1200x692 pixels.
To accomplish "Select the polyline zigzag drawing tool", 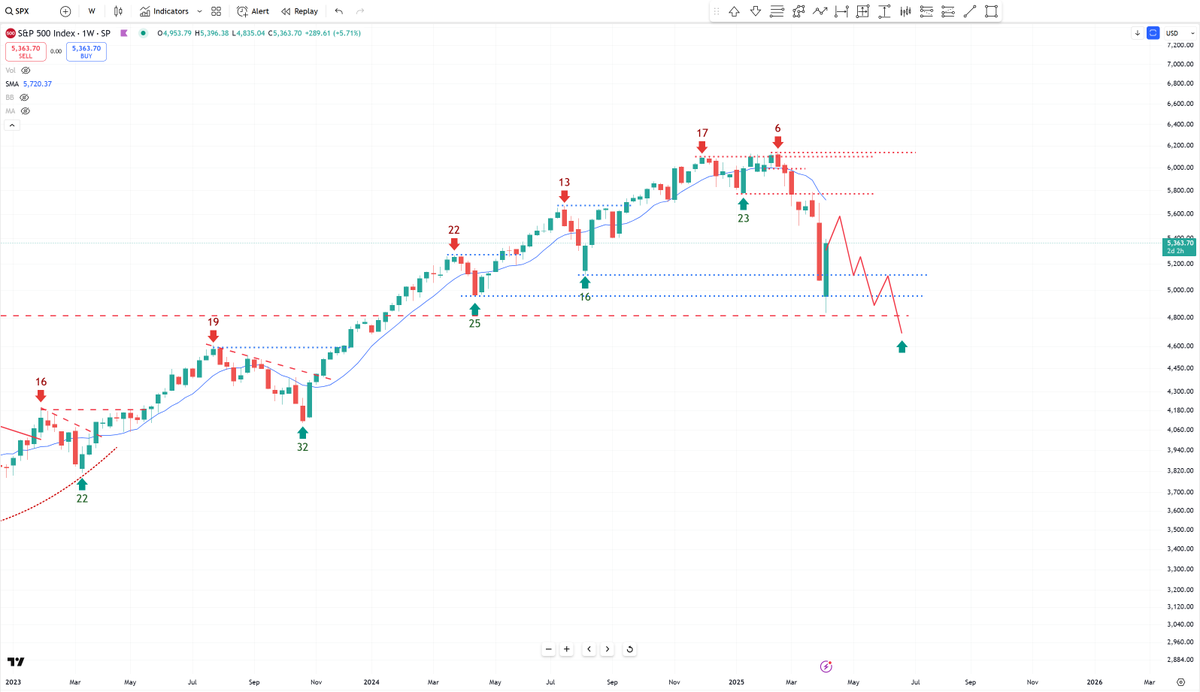I will [x=820, y=12].
